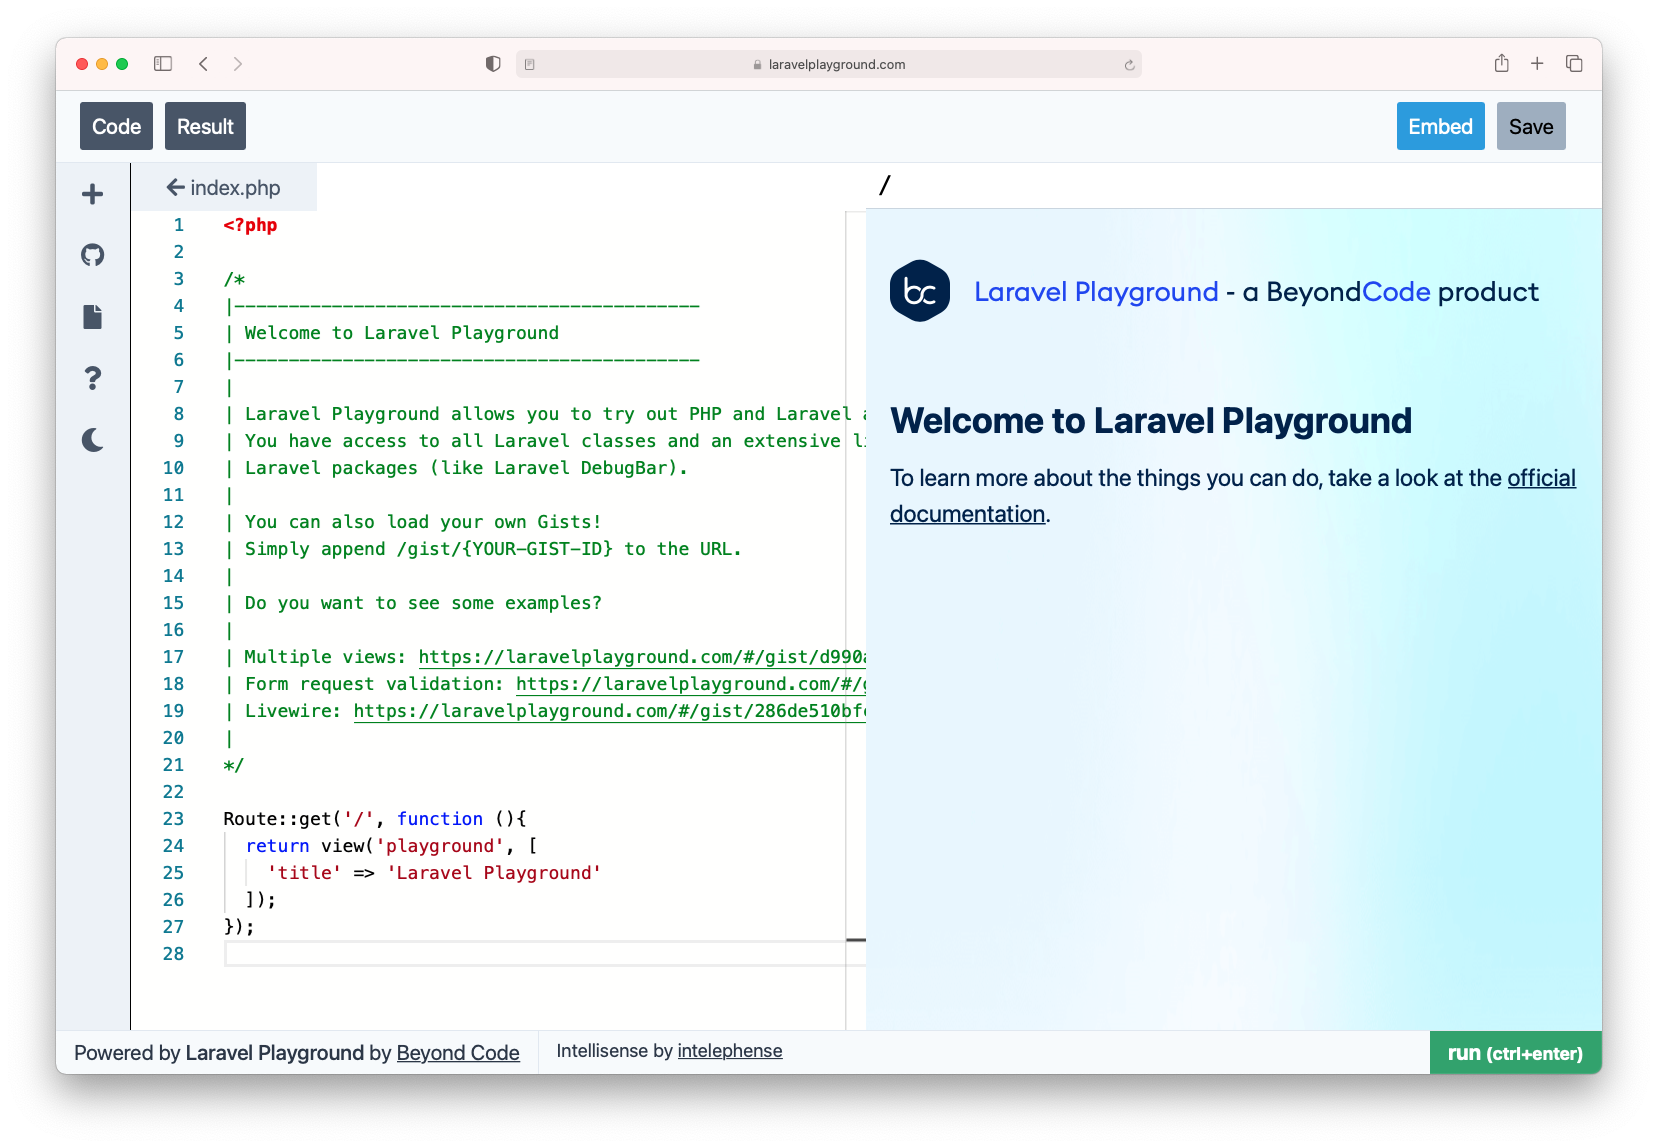Click the return view('playground' line
The height and width of the screenshot is (1148, 1658).
(x=391, y=846)
